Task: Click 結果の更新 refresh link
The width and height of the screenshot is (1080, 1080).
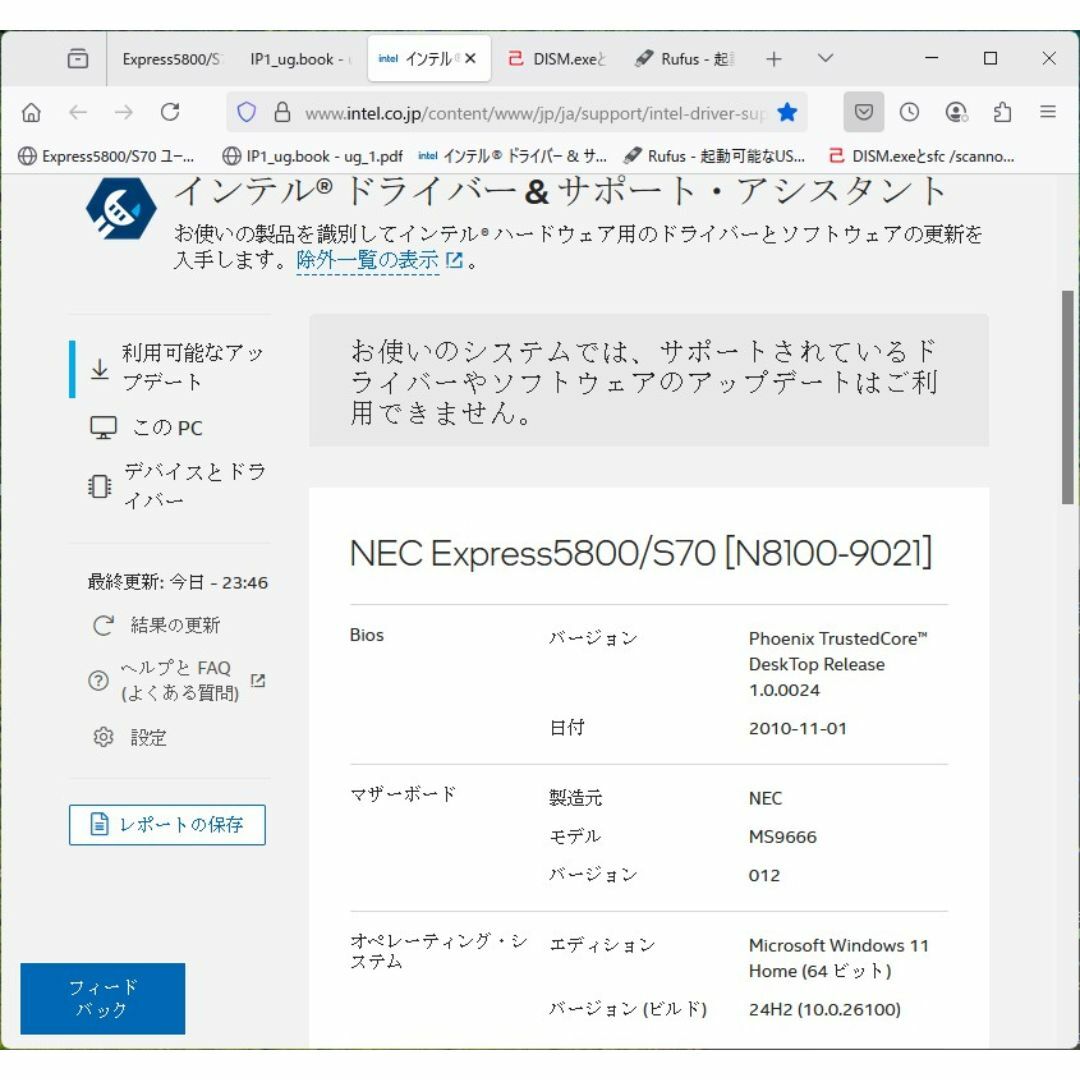Action: coord(157,625)
